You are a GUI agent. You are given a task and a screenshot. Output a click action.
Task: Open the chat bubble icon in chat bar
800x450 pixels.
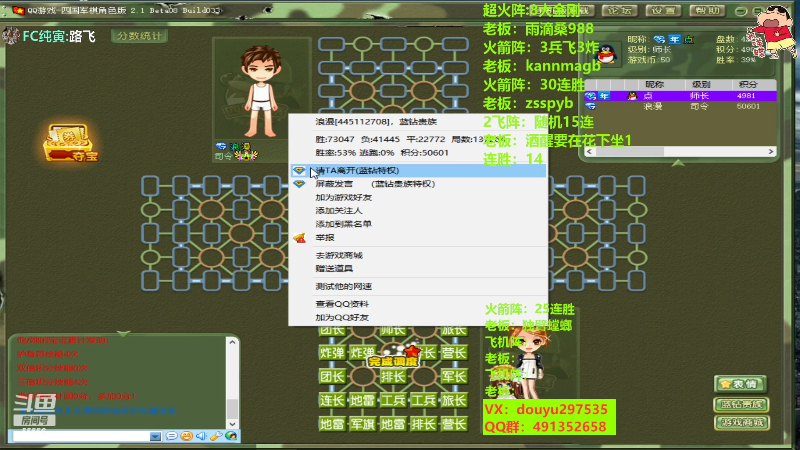point(171,436)
